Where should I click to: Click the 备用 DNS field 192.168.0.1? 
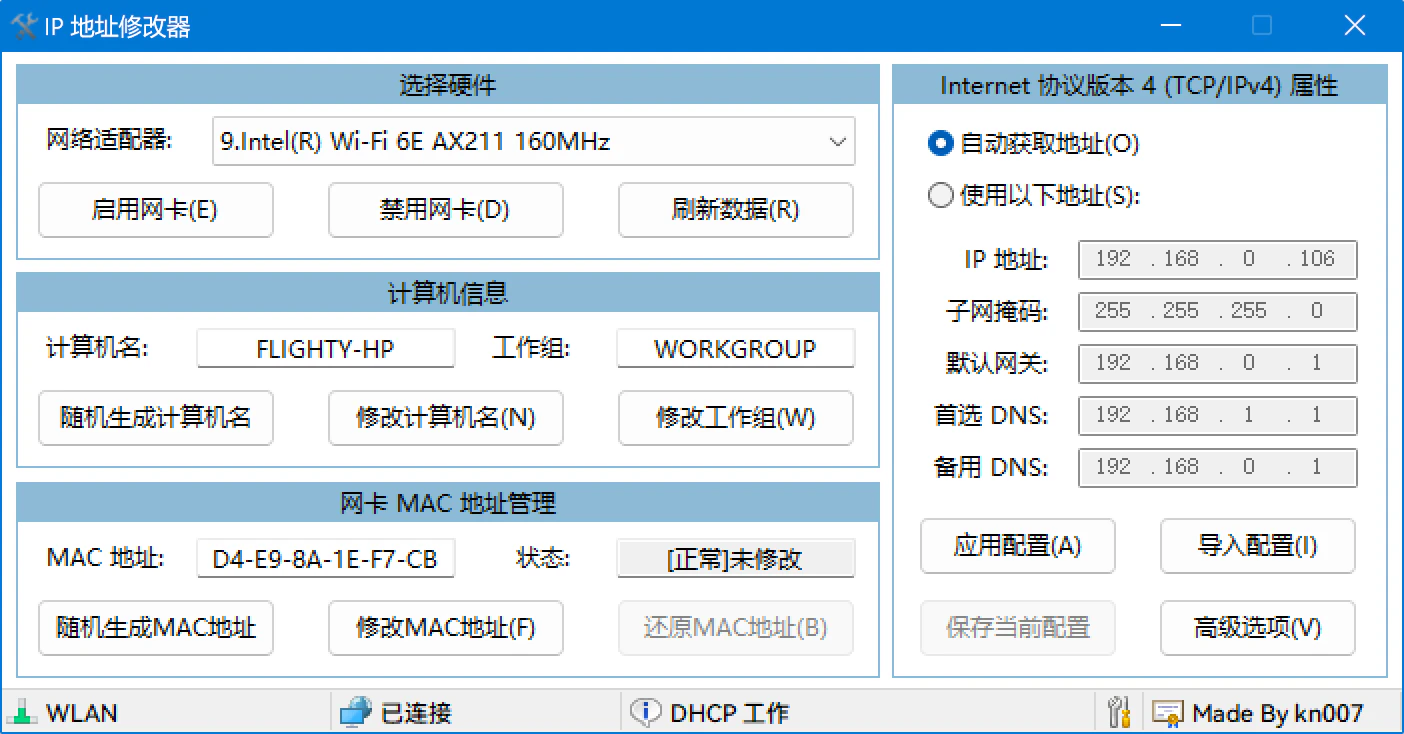[x=1218, y=468]
